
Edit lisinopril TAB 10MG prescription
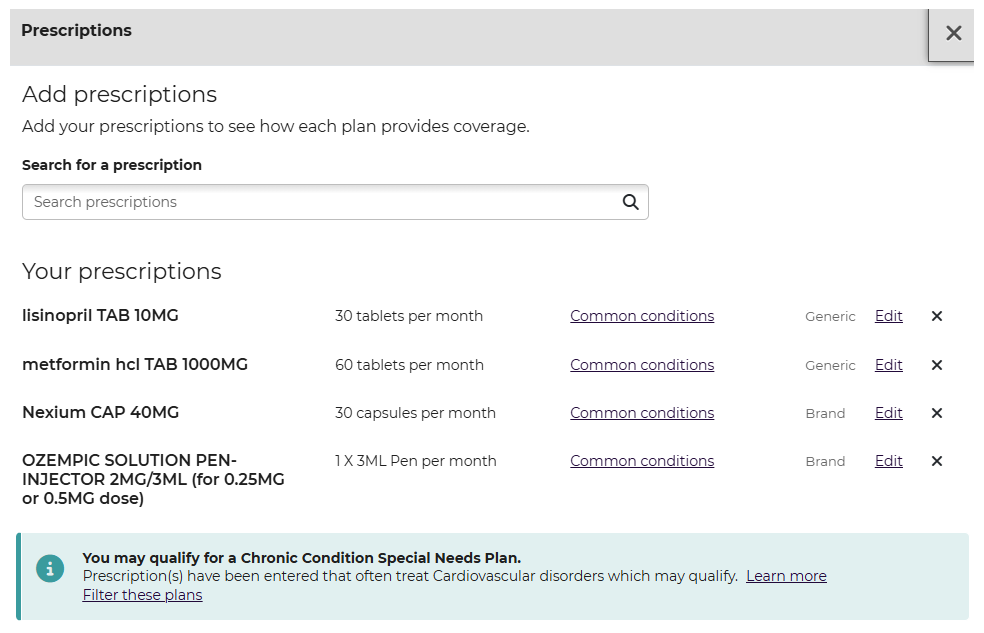point(888,316)
